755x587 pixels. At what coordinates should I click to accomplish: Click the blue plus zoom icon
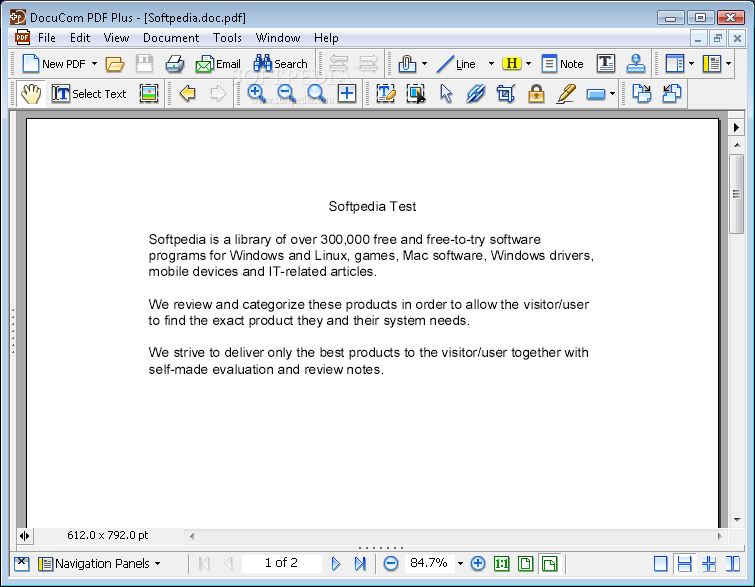[x=347, y=93]
